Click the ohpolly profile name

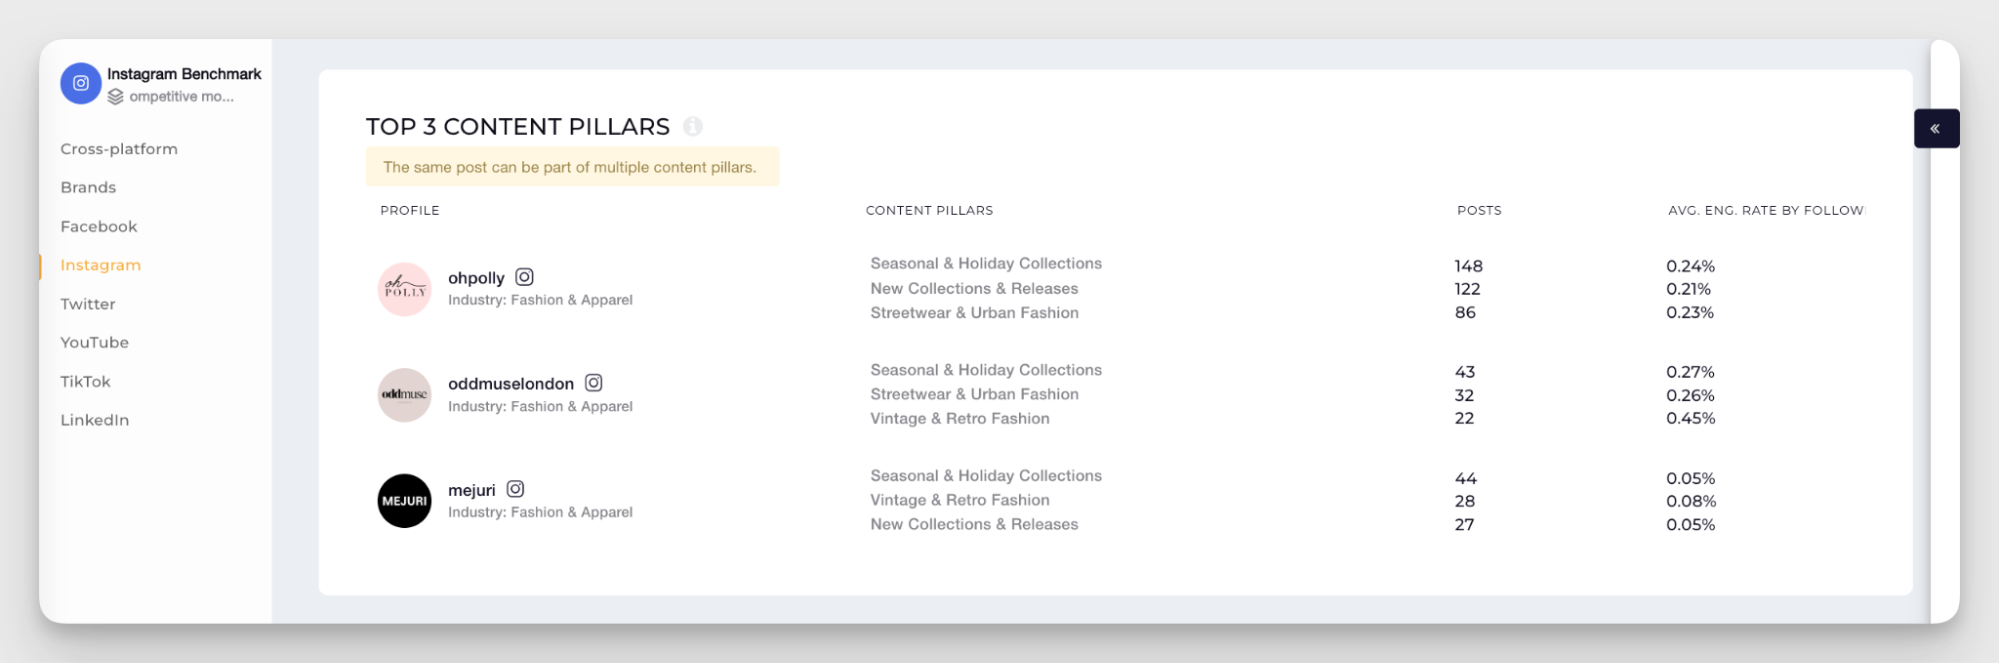click(x=476, y=278)
